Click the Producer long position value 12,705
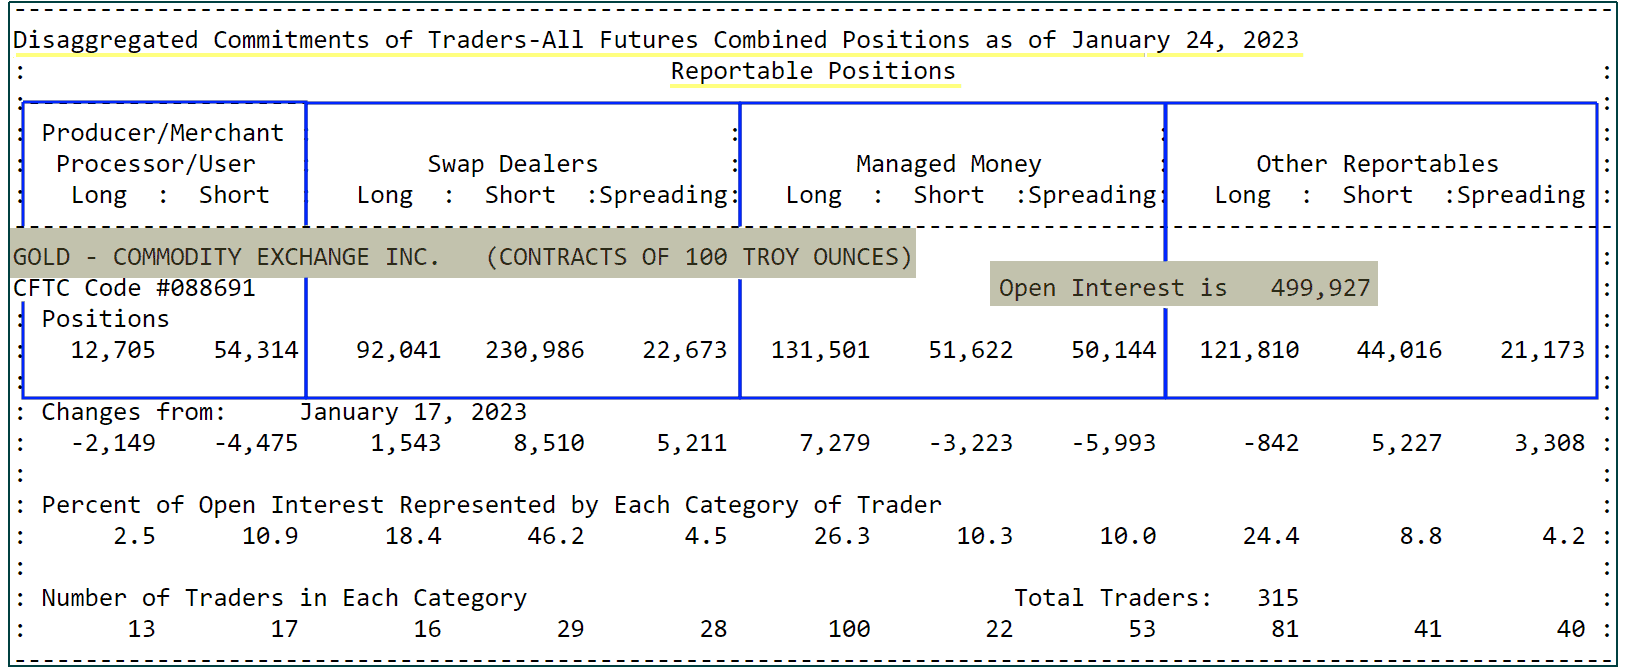Image resolution: width=1642 pixels, height=669 pixels. pos(113,350)
